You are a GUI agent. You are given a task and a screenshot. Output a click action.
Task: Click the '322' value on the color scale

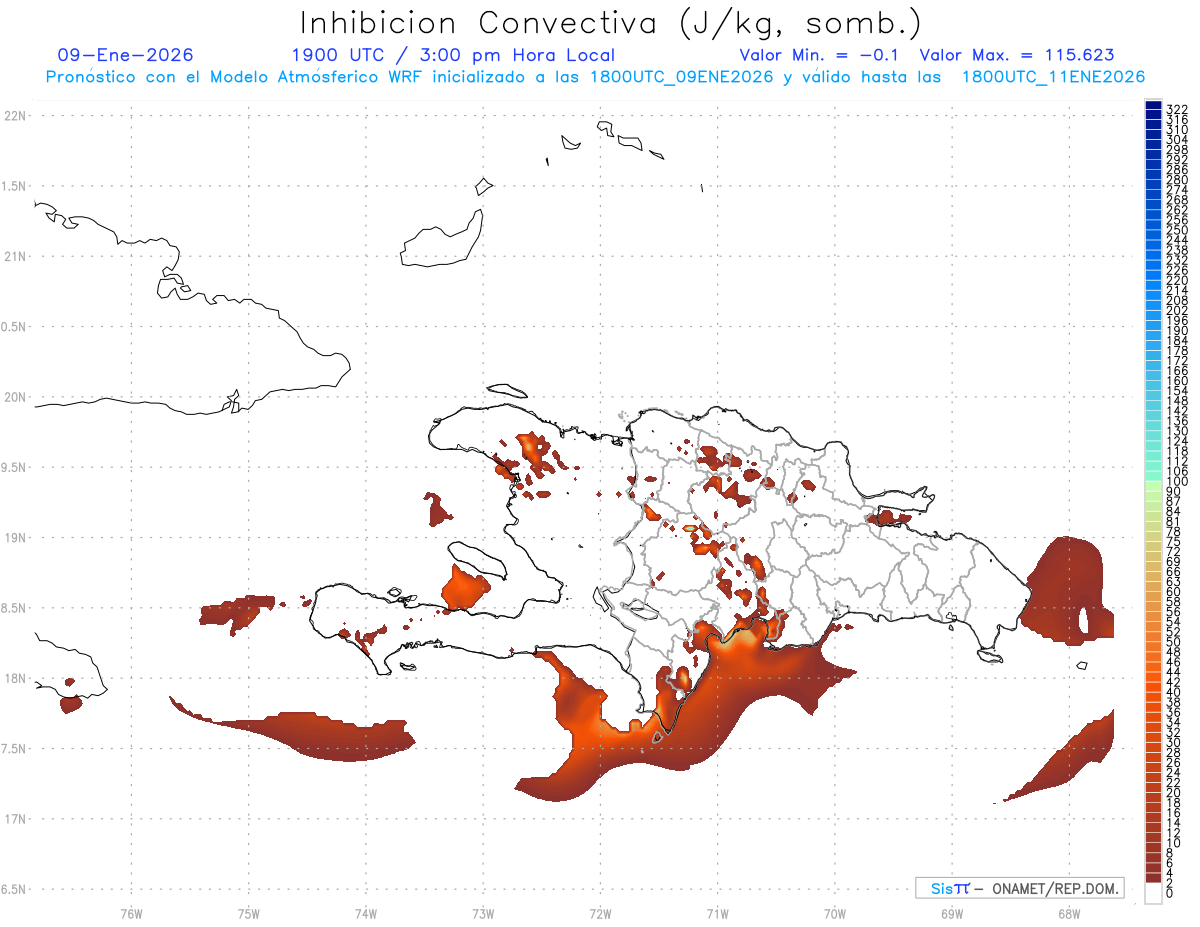click(1177, 108)
